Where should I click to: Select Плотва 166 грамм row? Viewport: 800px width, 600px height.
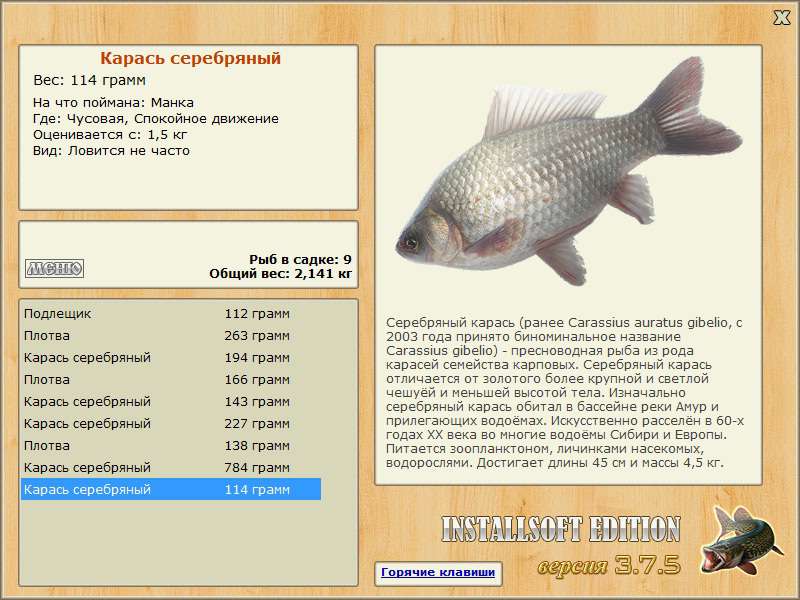click(x=171, y=380)
